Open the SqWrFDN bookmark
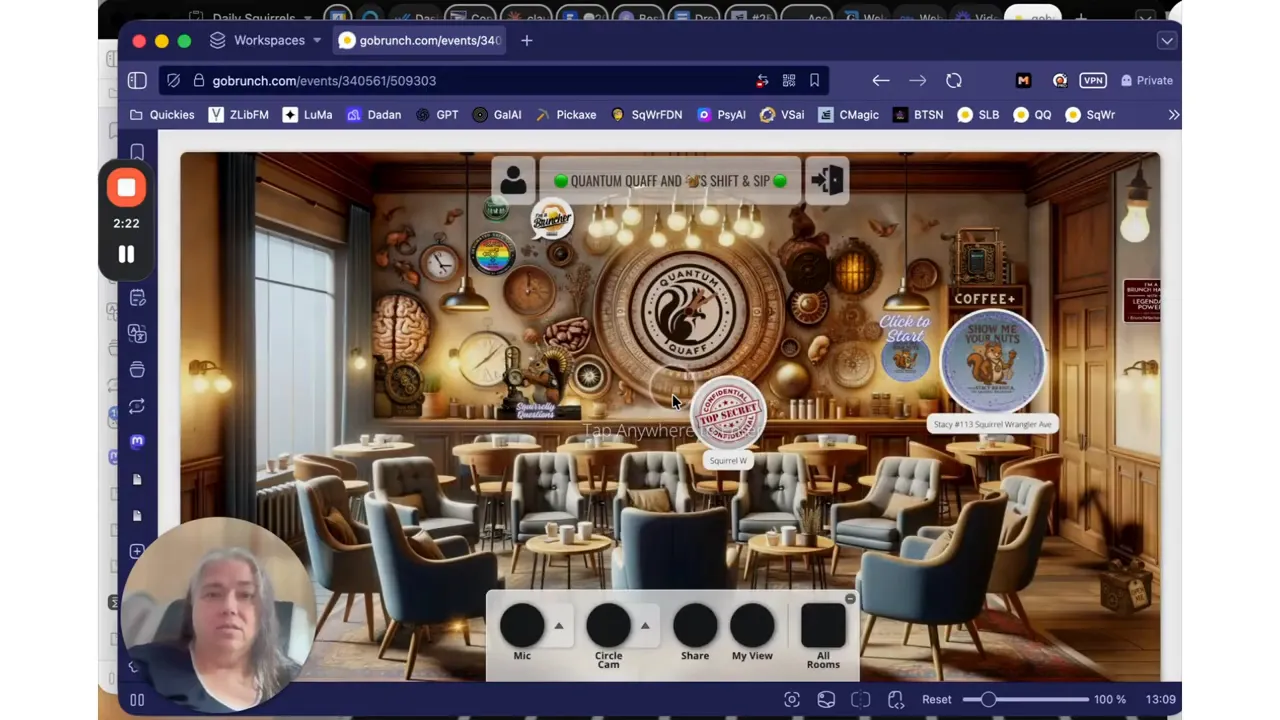Image resolution: width=1280 pixels, height=720 pixels. (656, 114)
